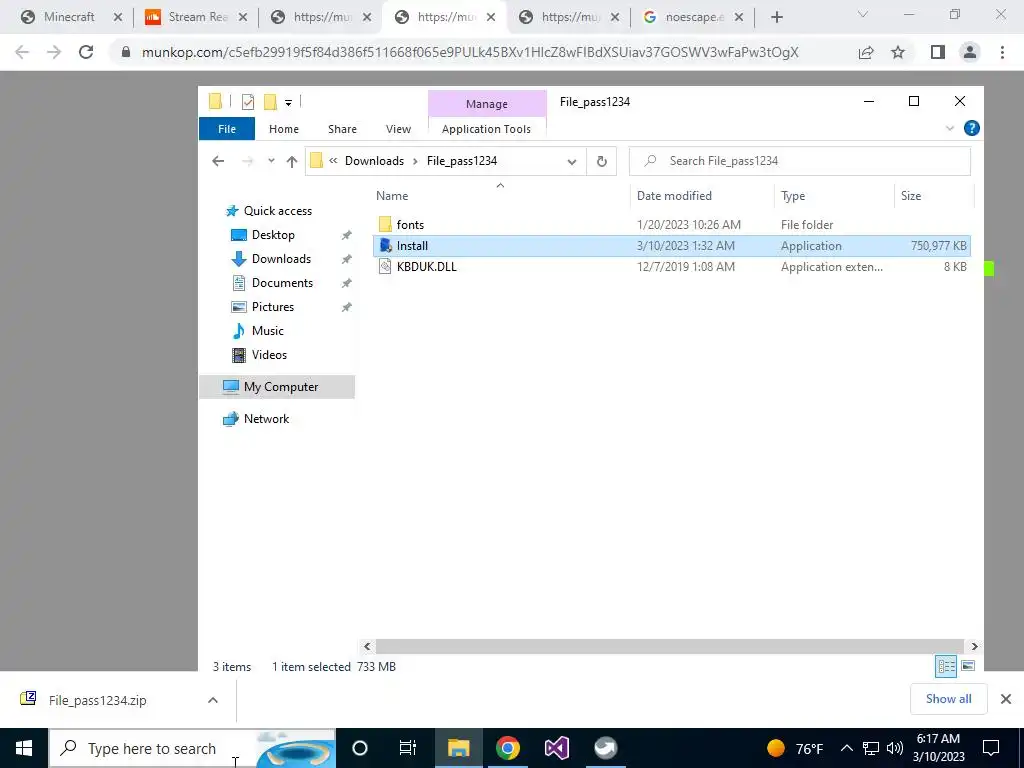The width and height of the screenshot is (1024, 768).
Task: Click the pin icon next to Desktop
Action: 346,235
